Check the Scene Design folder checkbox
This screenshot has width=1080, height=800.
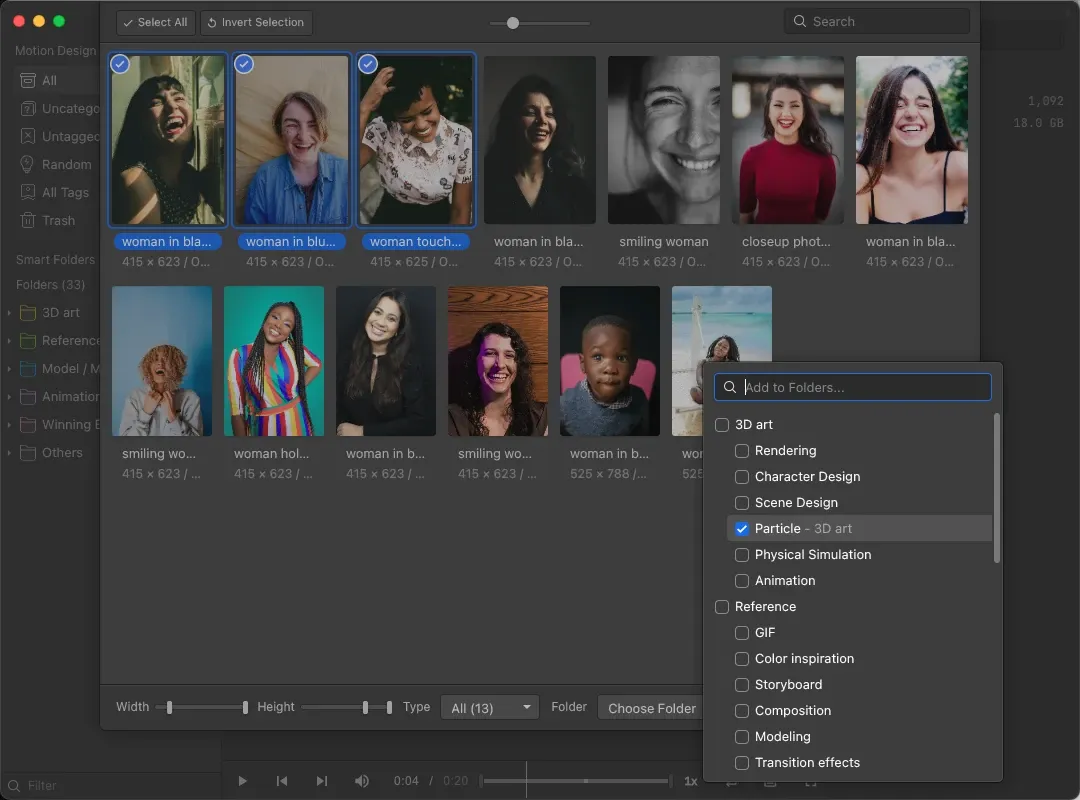(x=742, y=503)
